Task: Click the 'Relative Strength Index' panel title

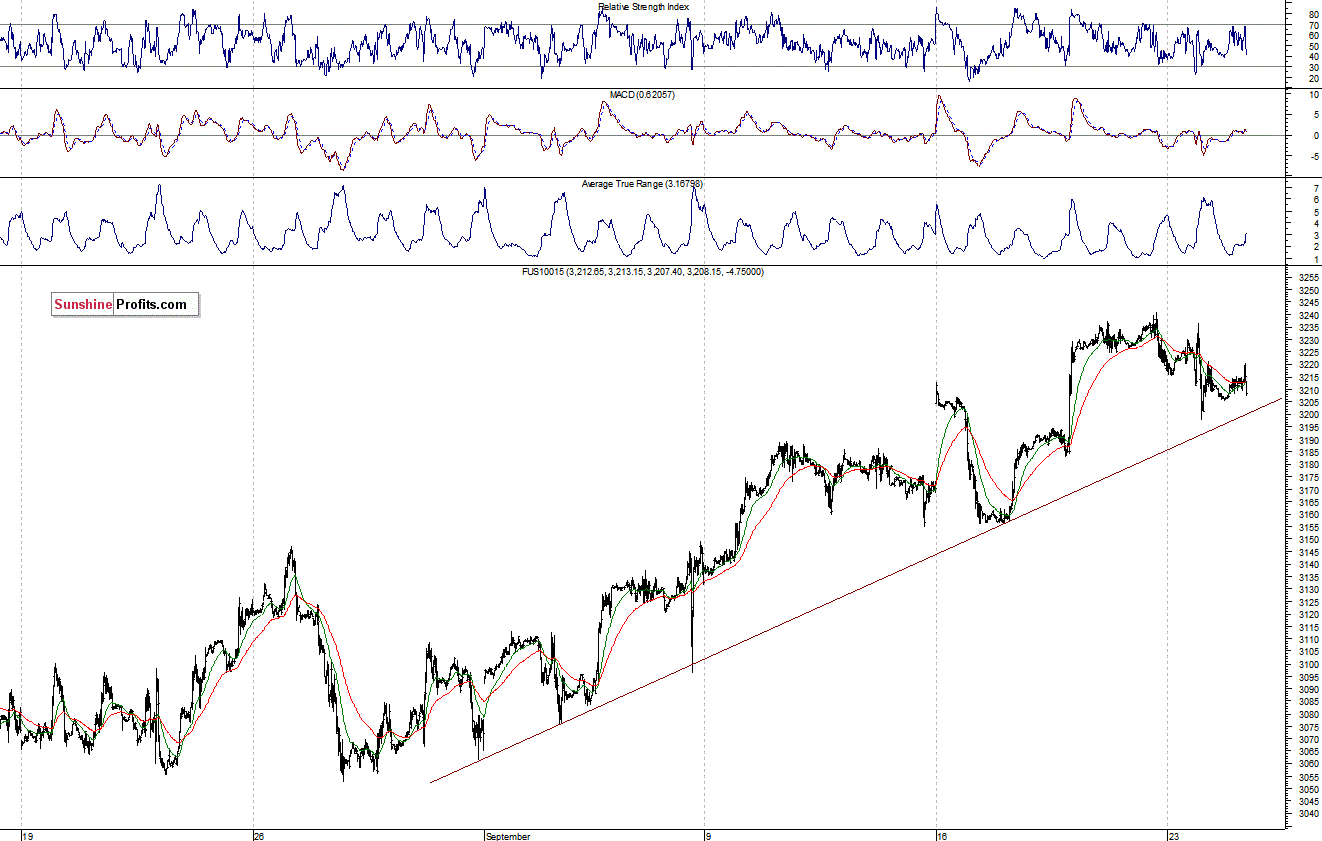Action: click(x=644, y=6)
